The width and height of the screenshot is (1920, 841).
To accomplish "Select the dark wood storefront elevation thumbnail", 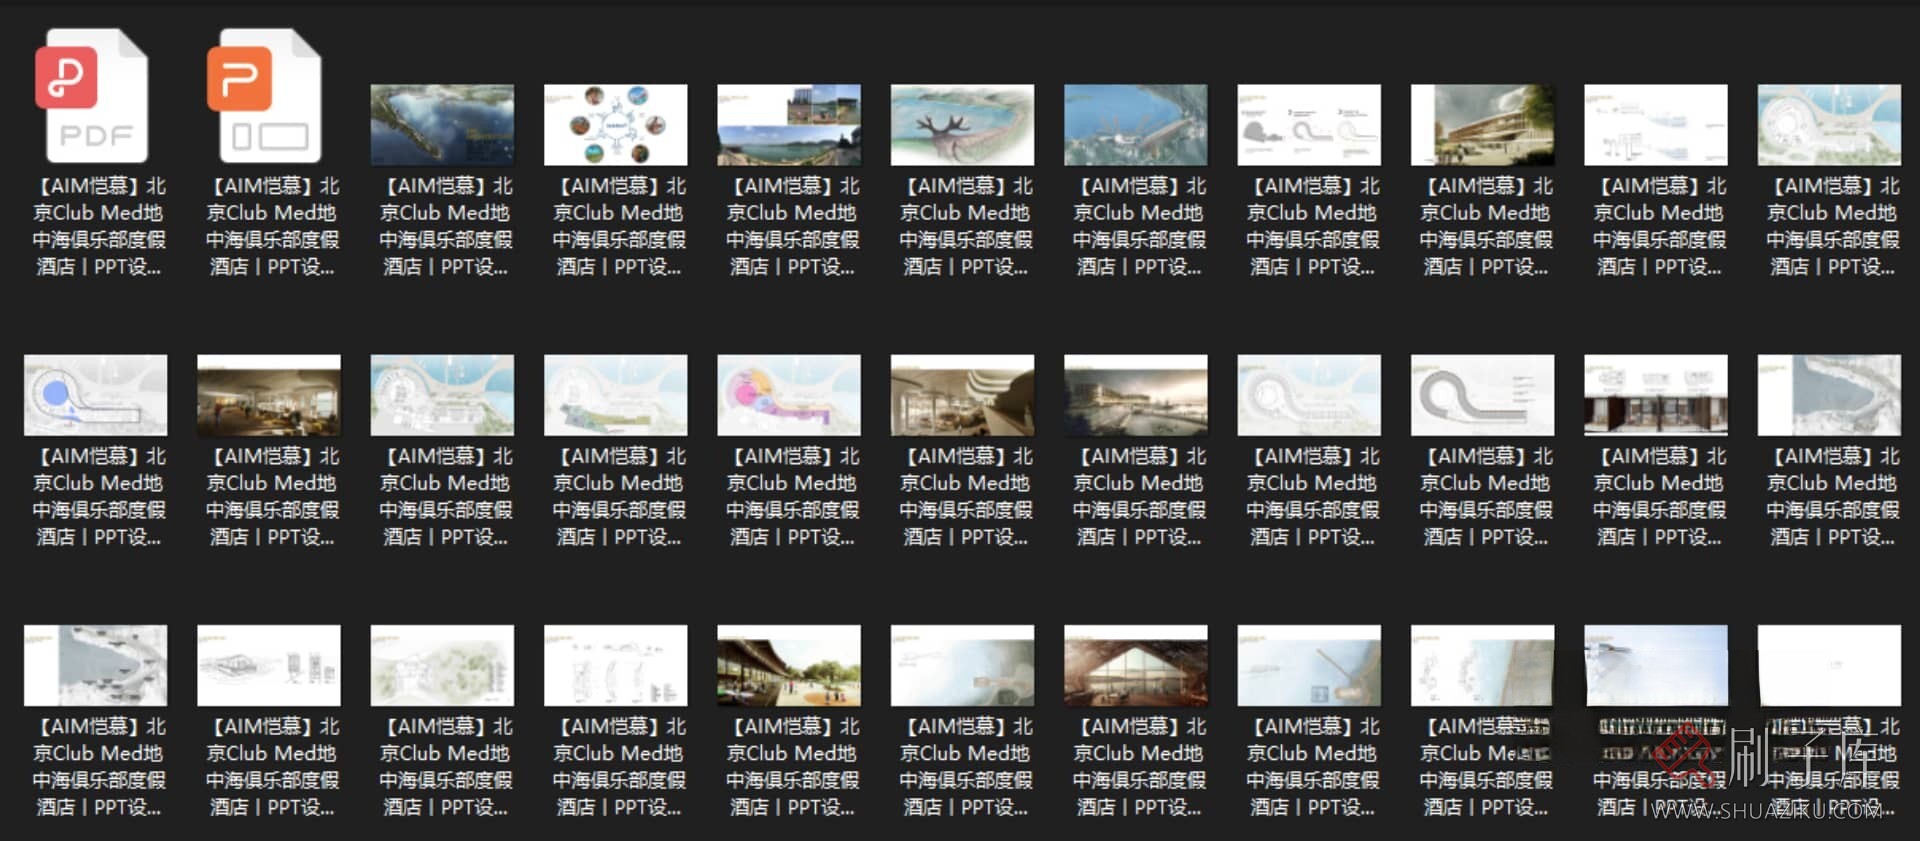I will pyautogui.click(x=1656, y=395).
